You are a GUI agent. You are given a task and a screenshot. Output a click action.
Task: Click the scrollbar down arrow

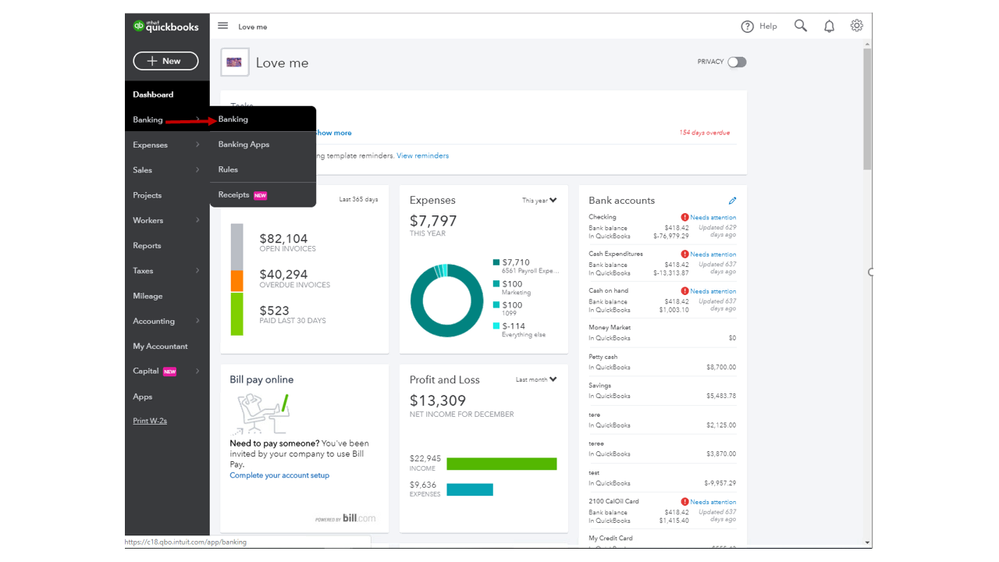click(x=867, y=543)
